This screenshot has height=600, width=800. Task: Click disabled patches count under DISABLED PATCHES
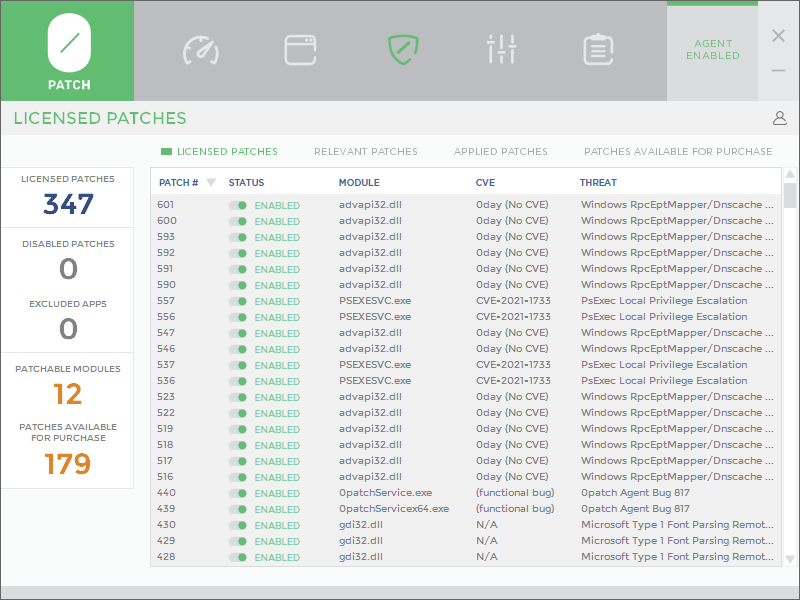[x=68, y=269]
